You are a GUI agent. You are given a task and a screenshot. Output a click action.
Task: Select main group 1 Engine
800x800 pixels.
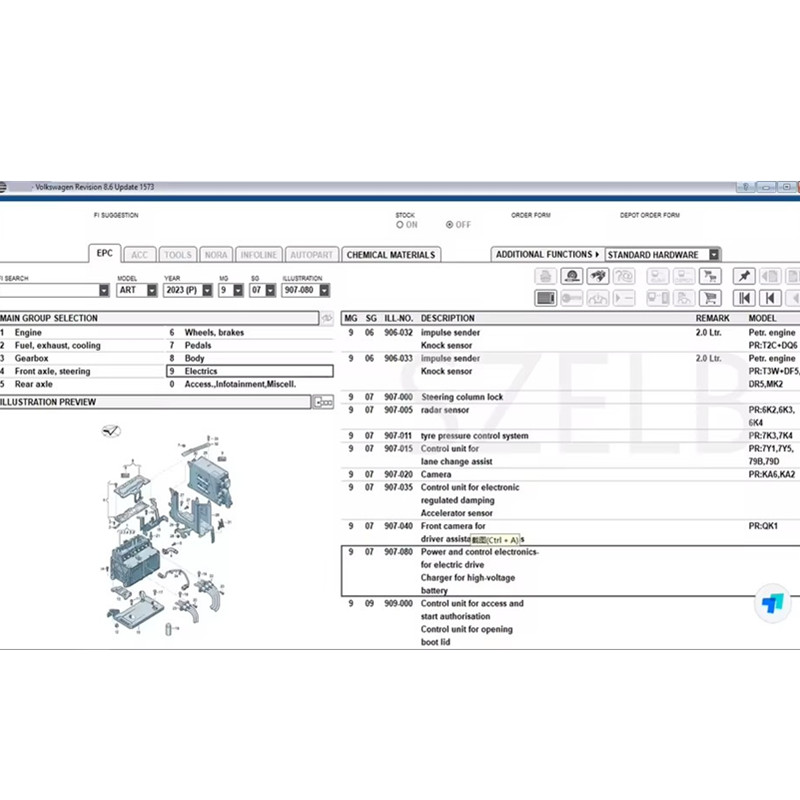pyautogui.click(x=82, y=332)
